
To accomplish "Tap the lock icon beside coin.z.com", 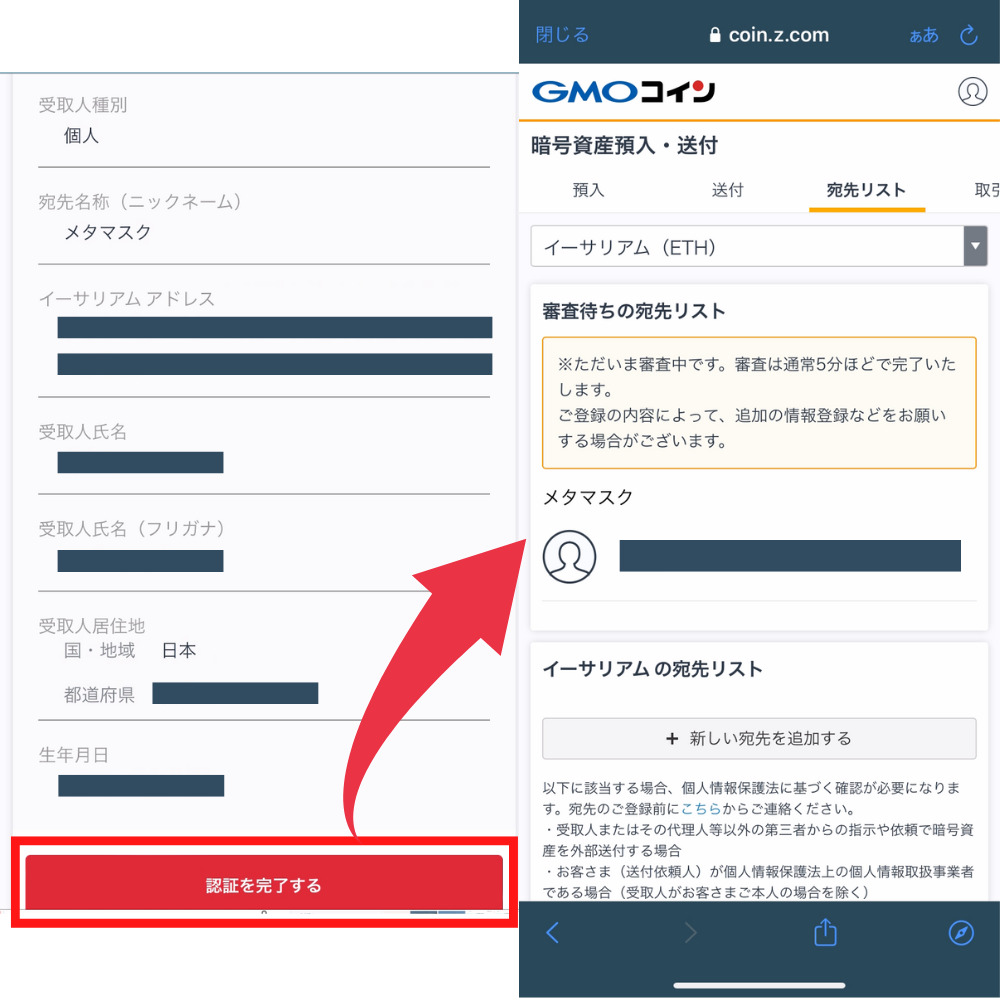I will [x=715, y=34].
